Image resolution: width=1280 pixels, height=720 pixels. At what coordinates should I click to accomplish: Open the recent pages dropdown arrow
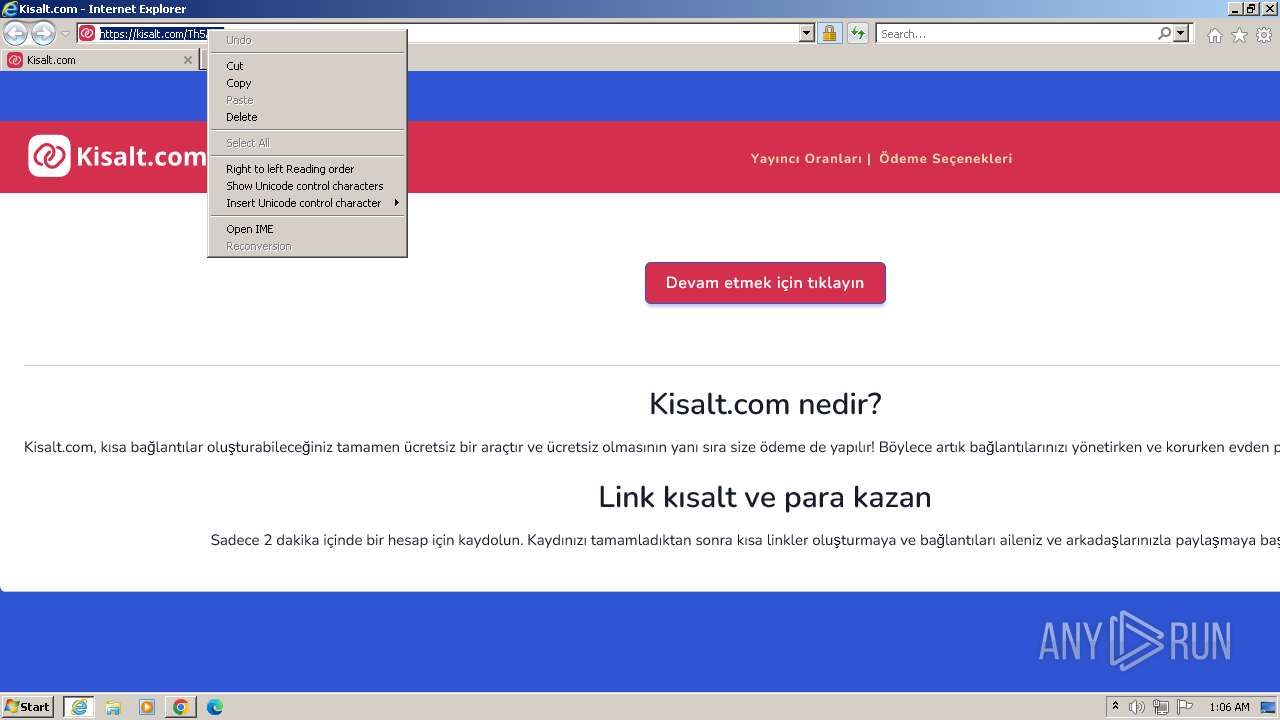tap(66, 34)
